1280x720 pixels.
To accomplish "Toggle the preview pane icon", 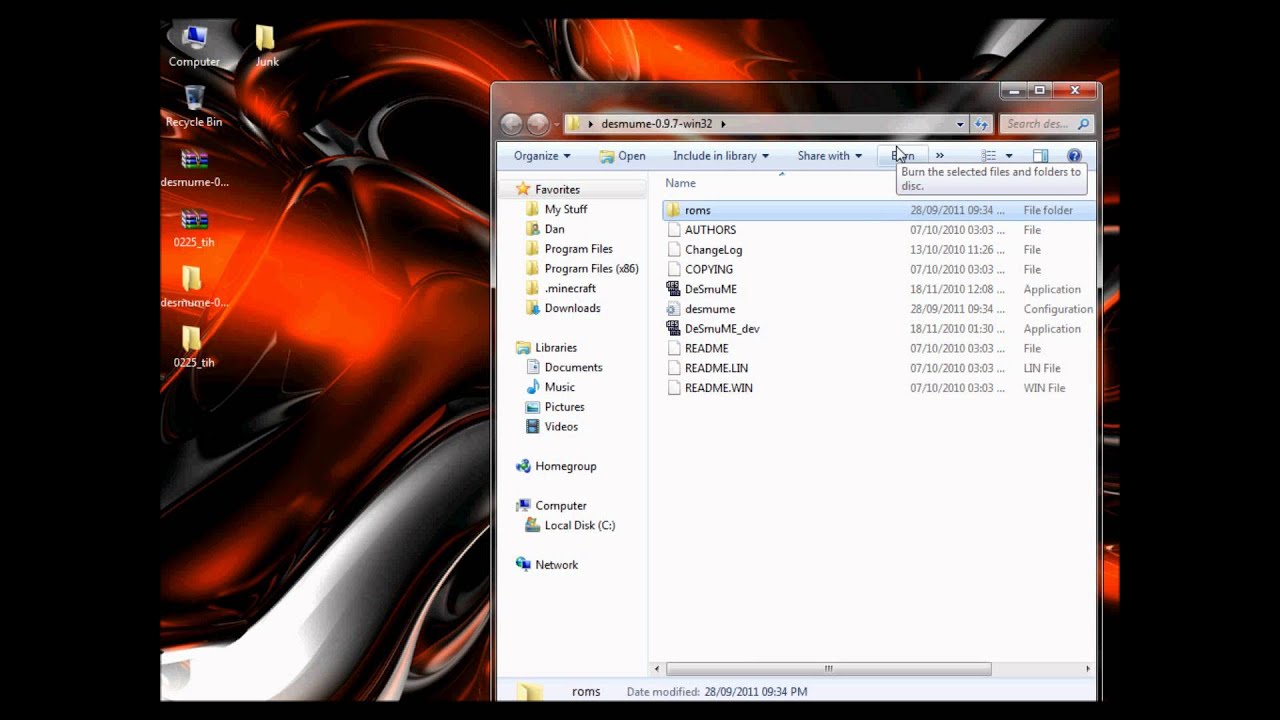I will tap(1040, 156).
